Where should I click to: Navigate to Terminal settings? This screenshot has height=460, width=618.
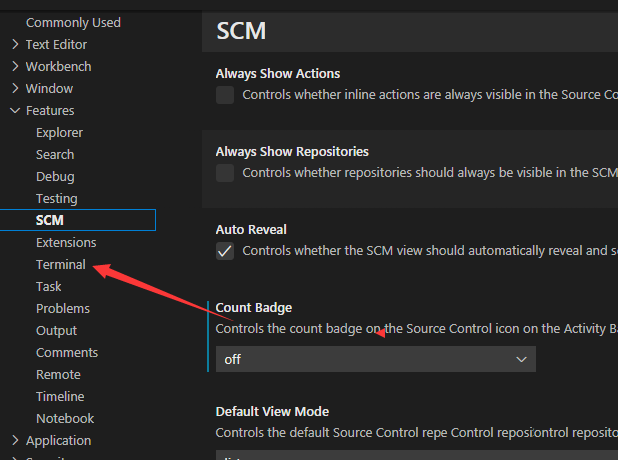tap(61, 264)
